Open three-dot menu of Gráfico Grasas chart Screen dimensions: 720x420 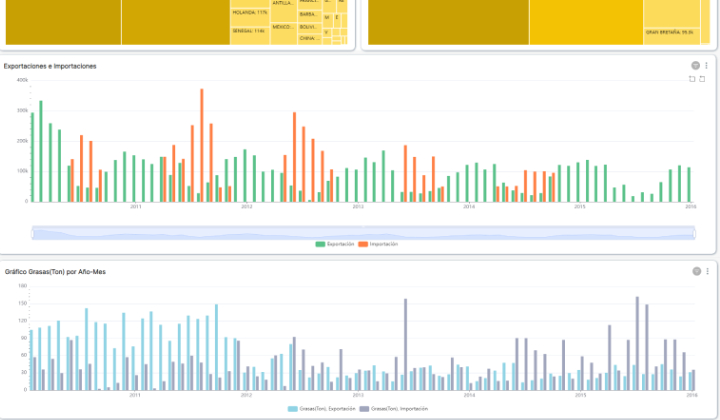(x=706, y=271)
